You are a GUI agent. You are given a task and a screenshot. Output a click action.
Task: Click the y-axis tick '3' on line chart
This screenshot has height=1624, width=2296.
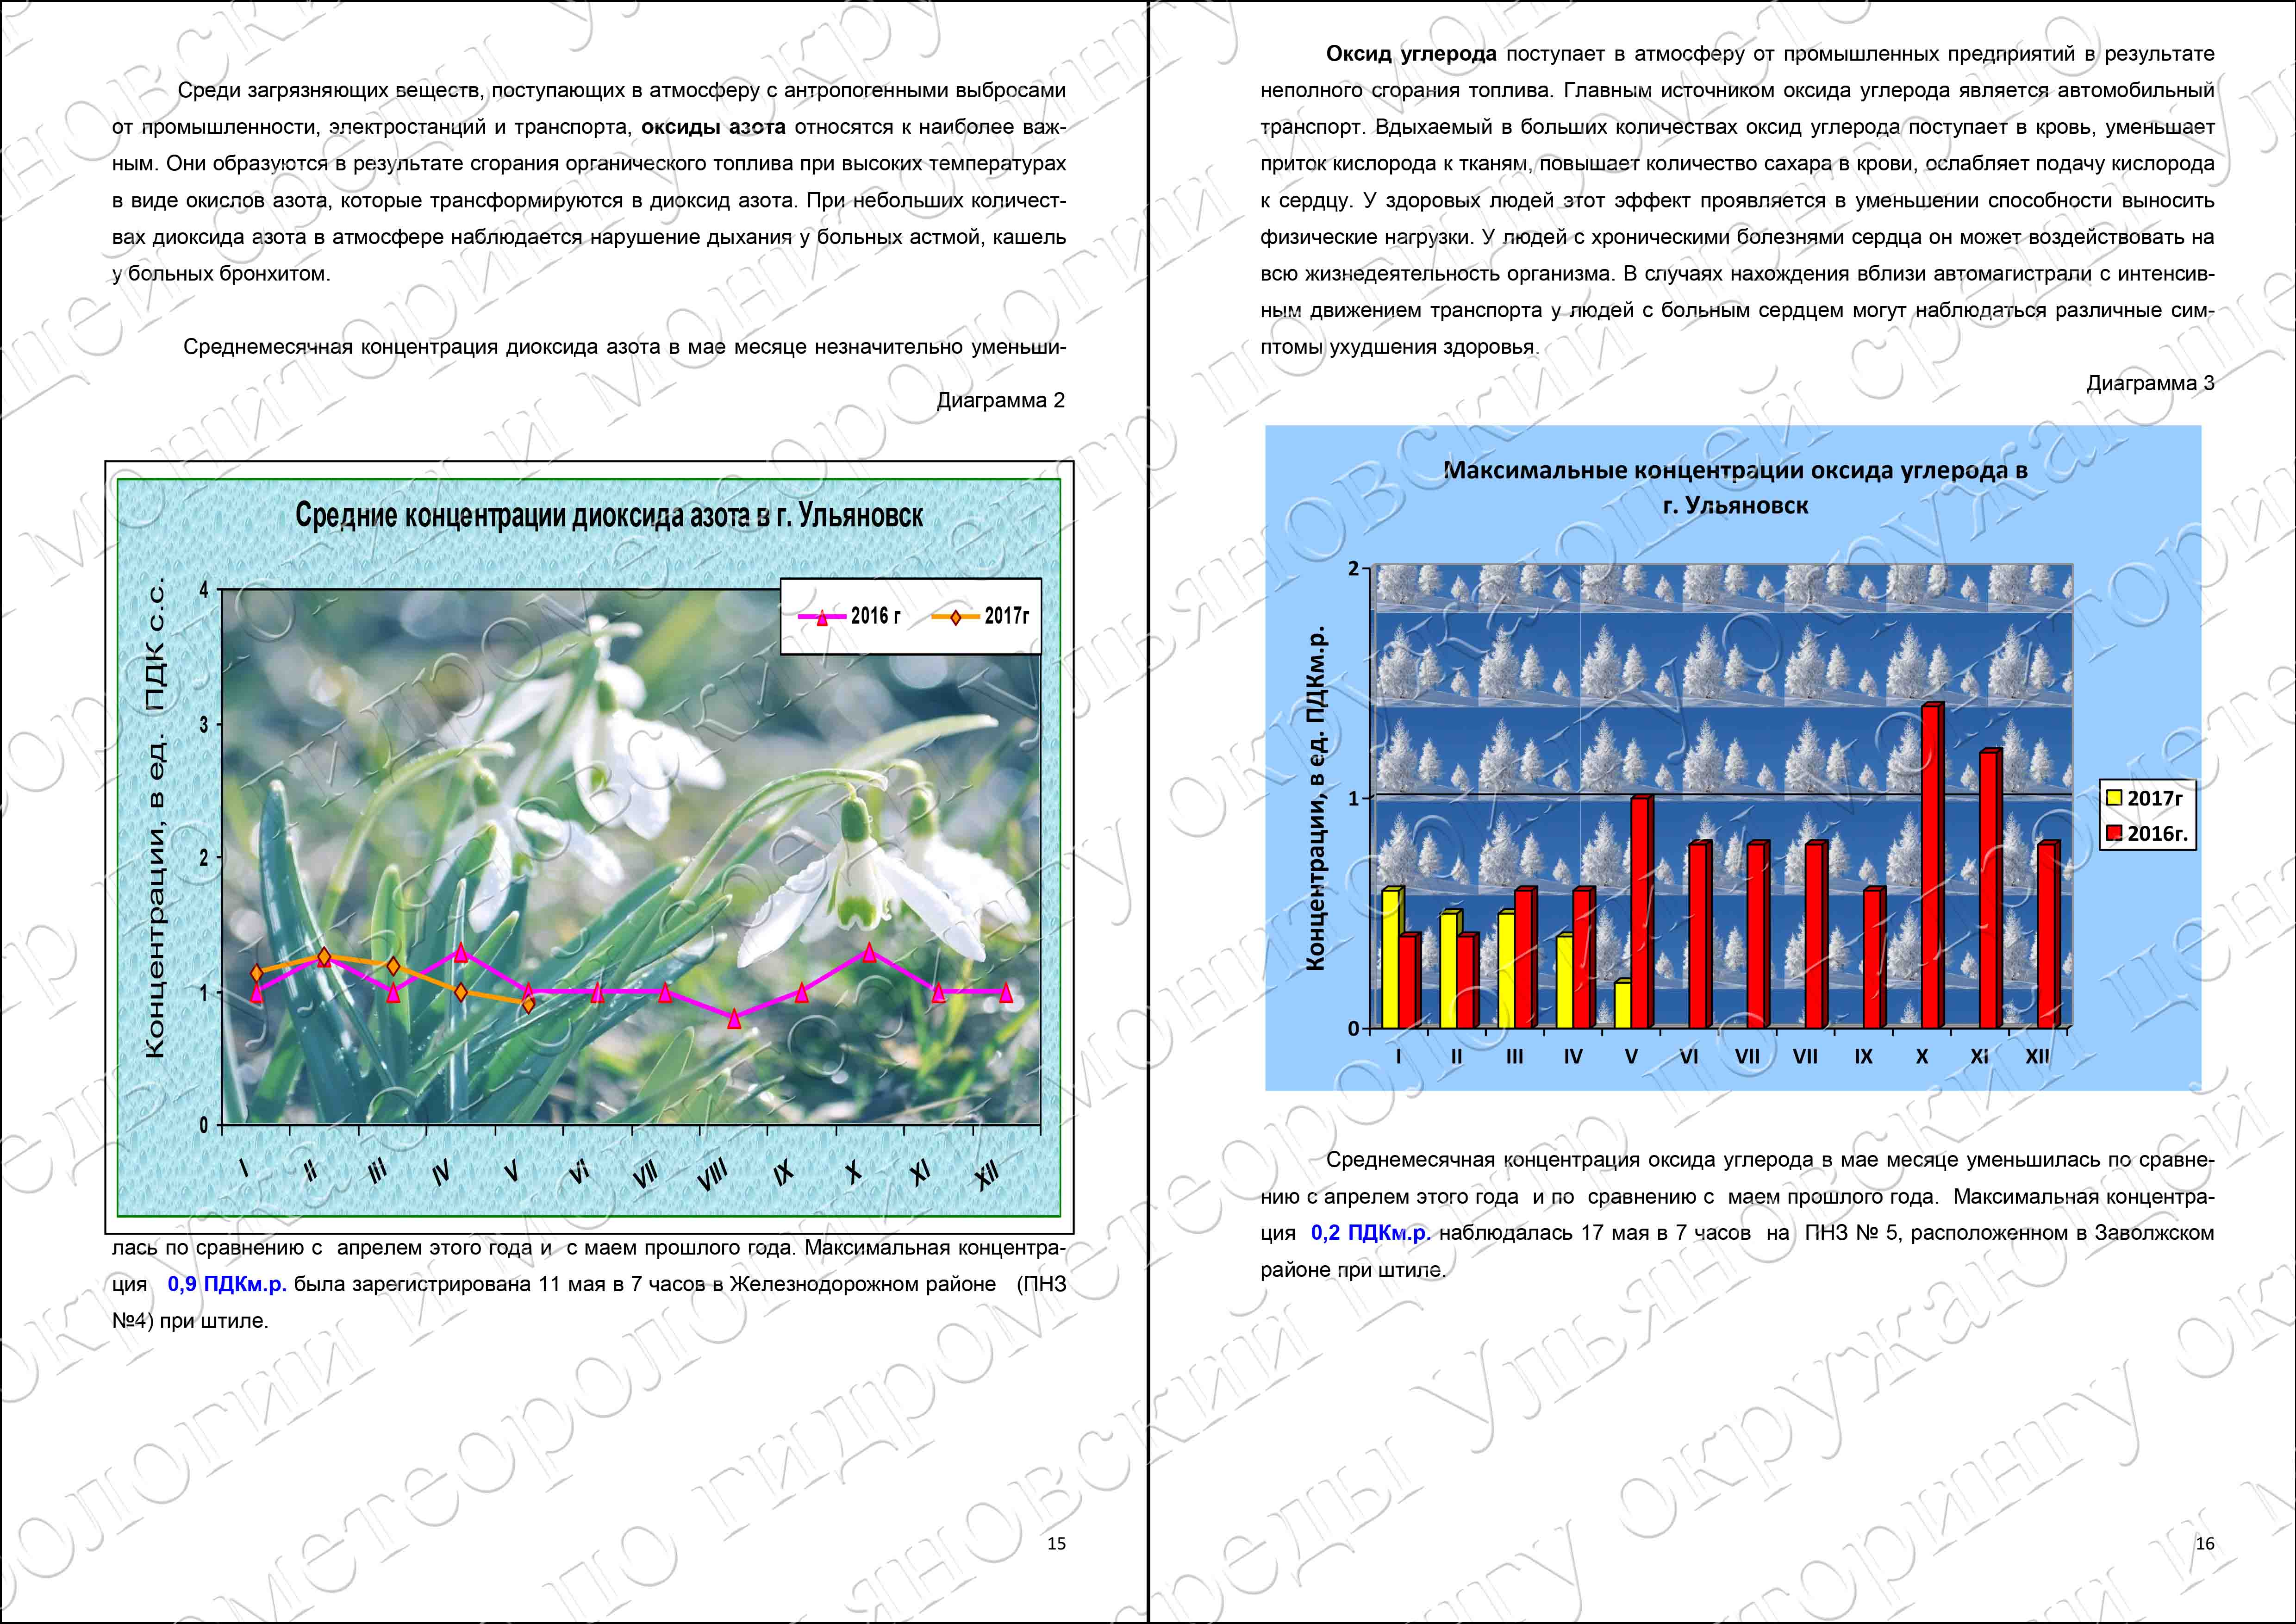204,724
